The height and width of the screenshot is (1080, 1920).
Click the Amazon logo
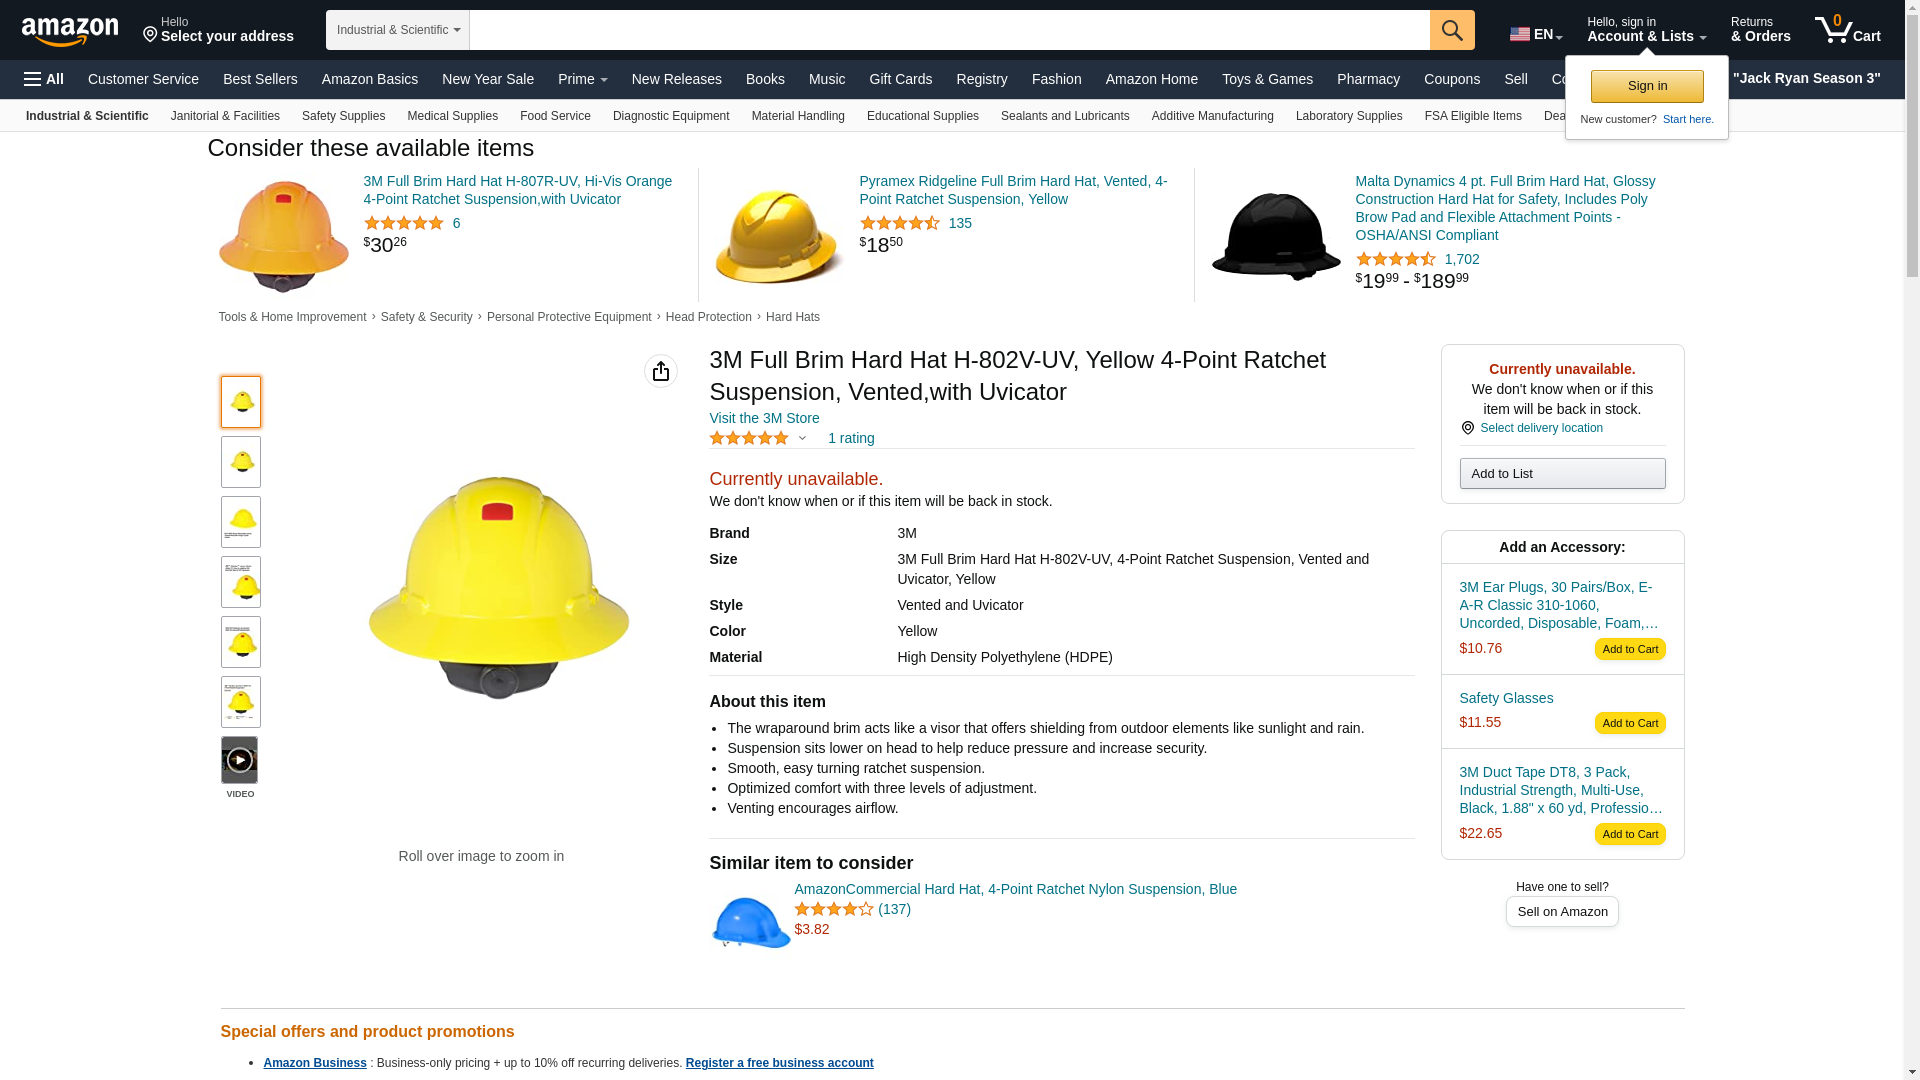click(70, 32)
